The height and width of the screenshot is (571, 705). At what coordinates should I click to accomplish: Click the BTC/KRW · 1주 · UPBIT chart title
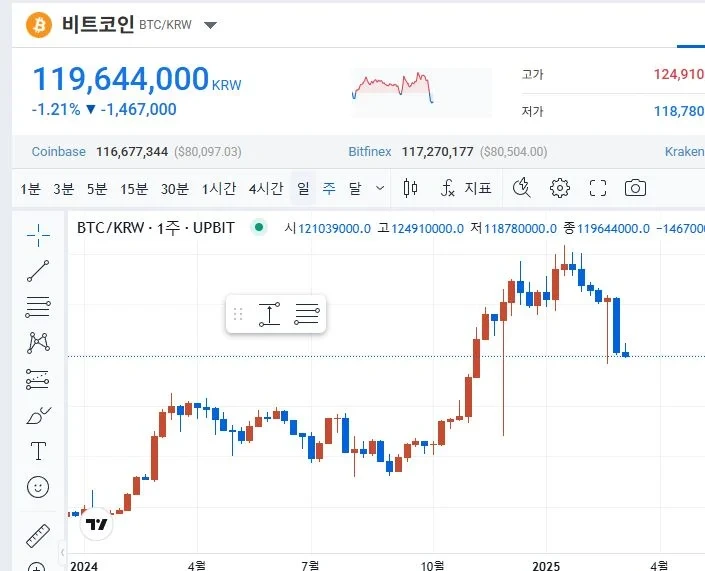click(156, 228)
